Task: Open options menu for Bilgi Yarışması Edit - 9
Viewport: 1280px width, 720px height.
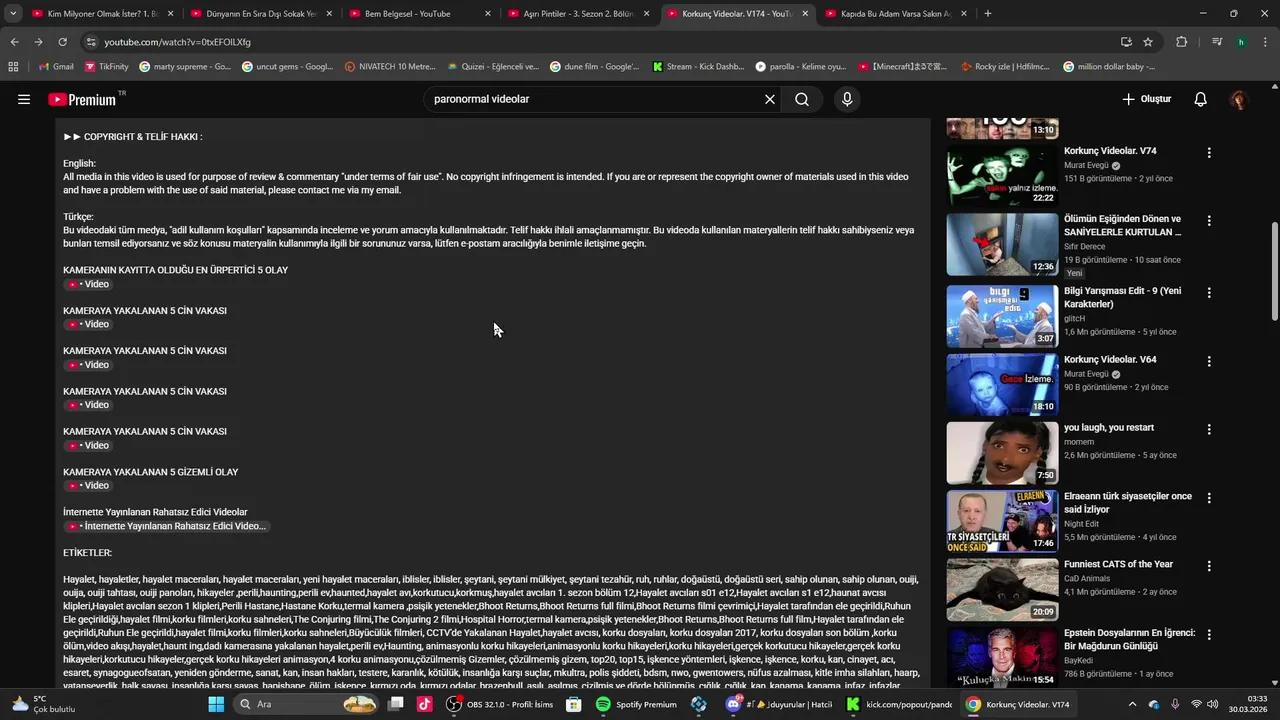Action: [x=1209, y=293]
